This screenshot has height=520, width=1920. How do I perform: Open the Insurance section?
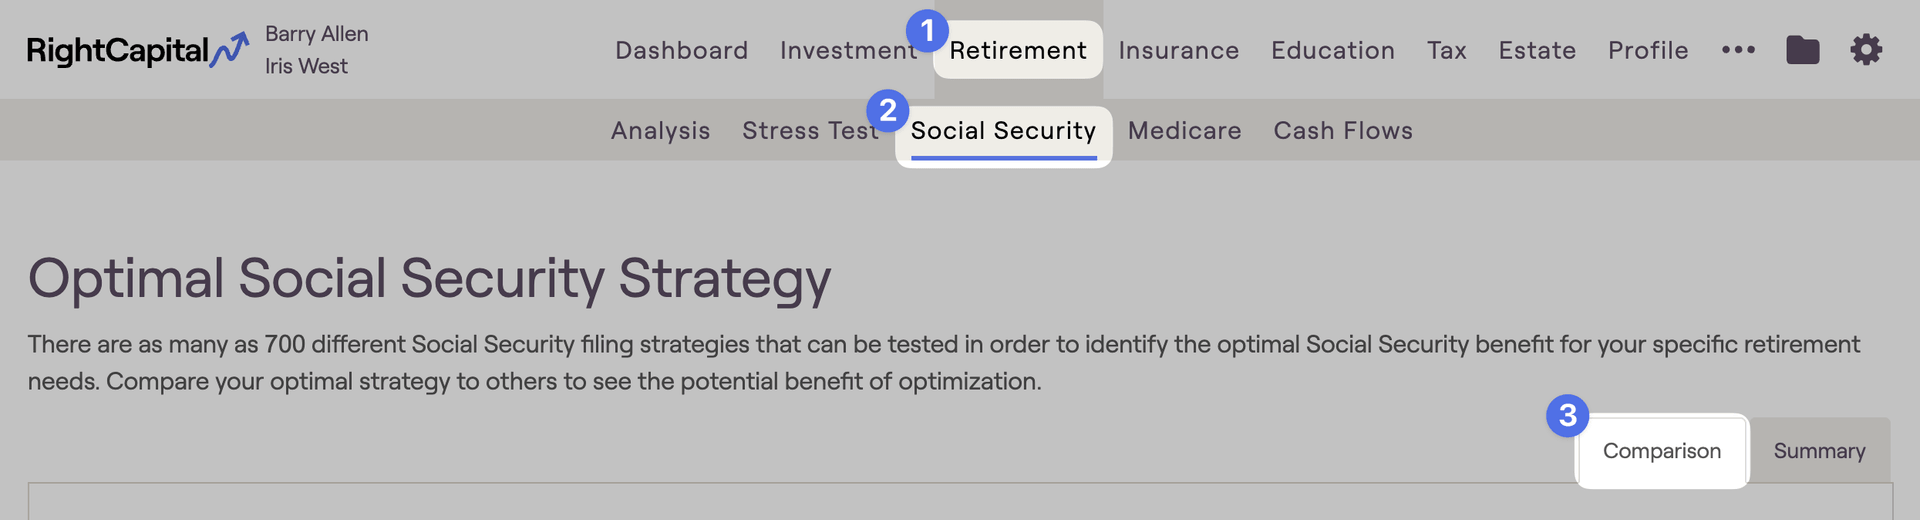(1179, 50)
